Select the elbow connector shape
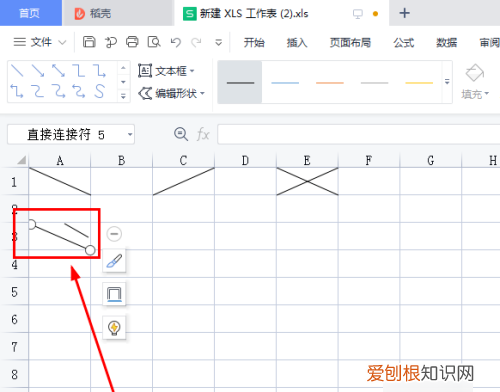500x392 pixels. pyautogui.click(x=79, y=71)
